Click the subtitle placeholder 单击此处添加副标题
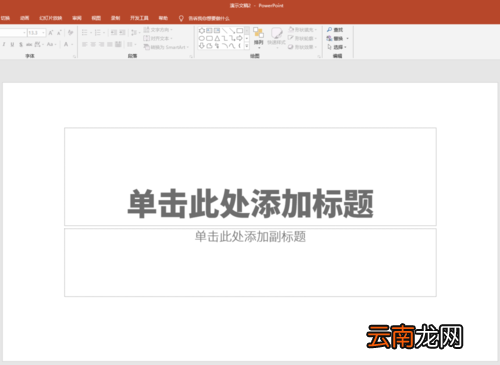This screenshot has width=500, height=365. 250,236
